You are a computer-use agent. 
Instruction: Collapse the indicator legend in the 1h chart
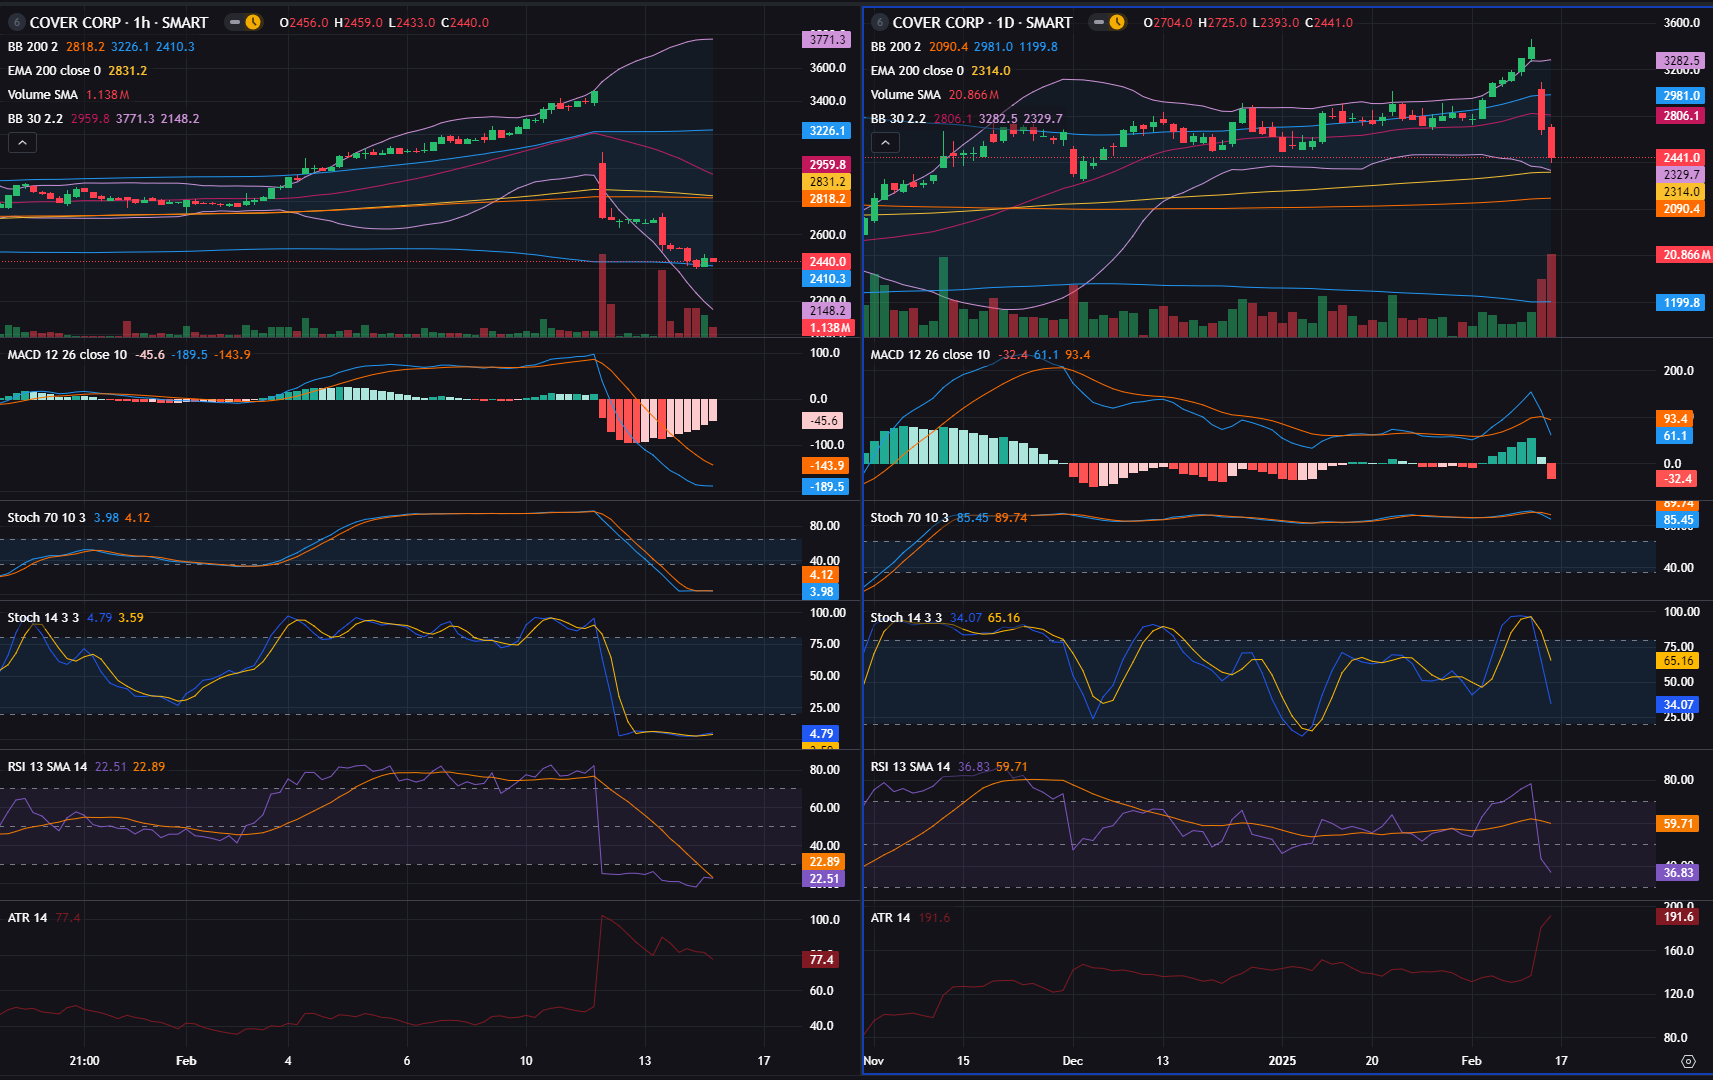pyautogui.click(x=22, y=143)
